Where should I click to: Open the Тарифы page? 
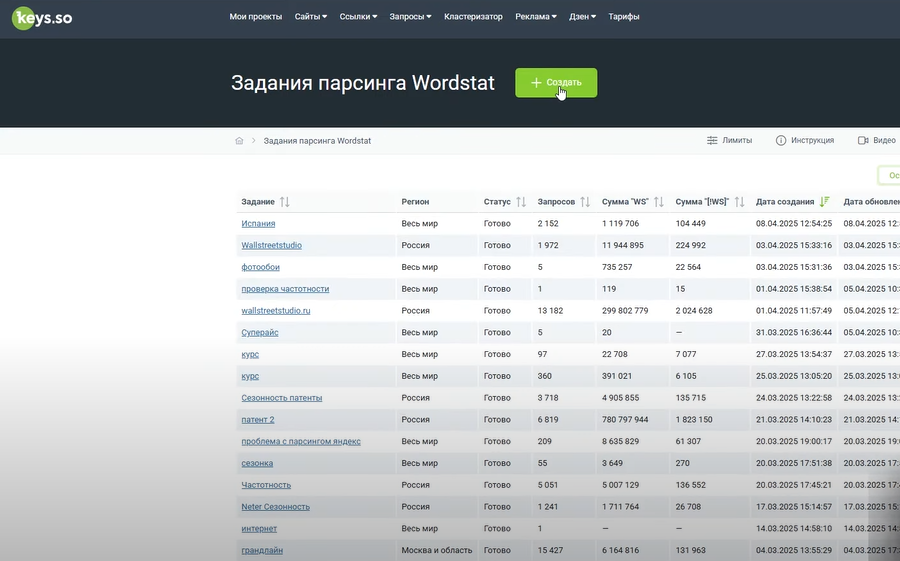[x=623, y=17]
